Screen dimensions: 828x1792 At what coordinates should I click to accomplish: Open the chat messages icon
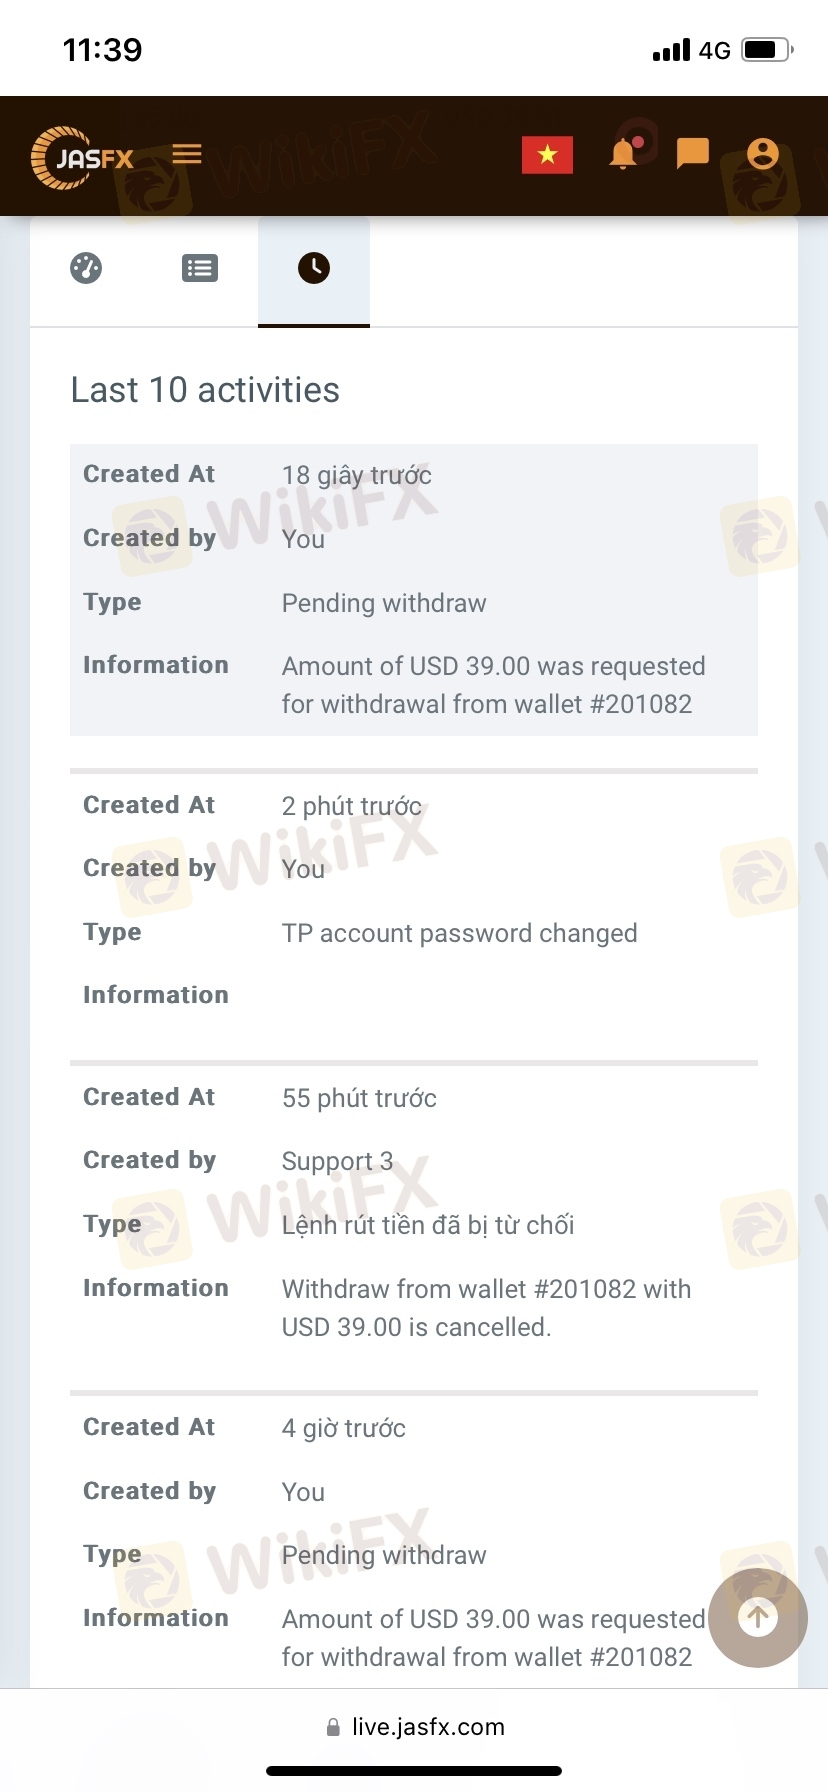pyautogui.click(x=692, y=154)
